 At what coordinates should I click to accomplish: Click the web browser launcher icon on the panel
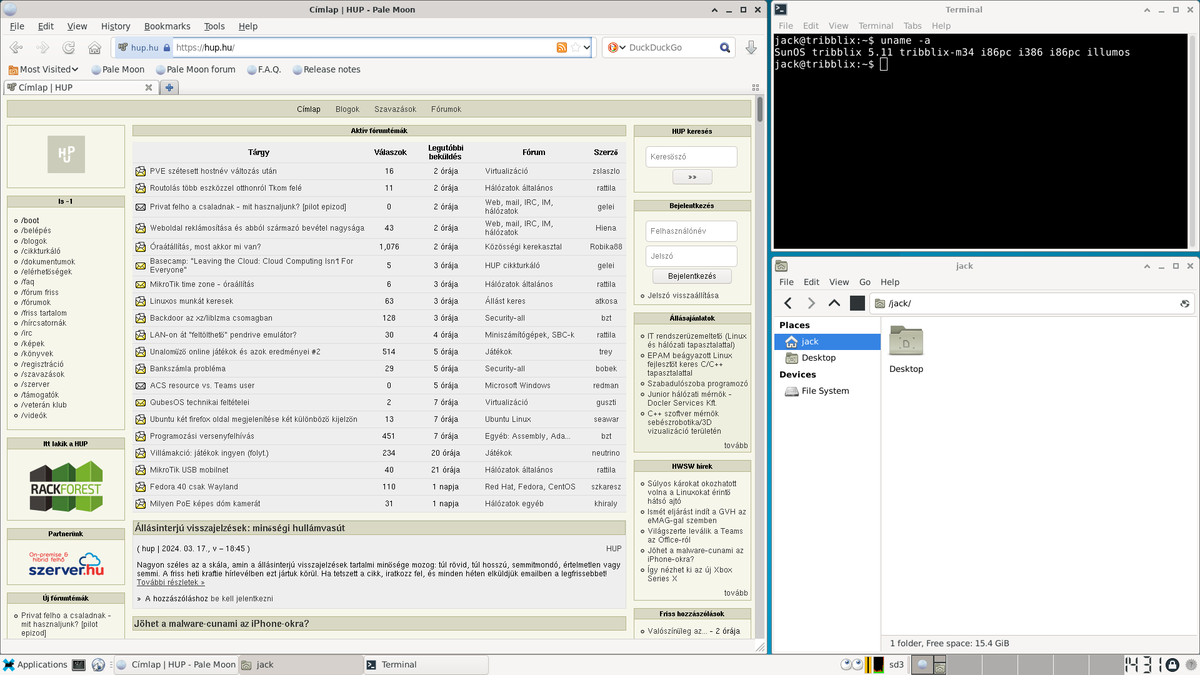click(x=98, y=664)
